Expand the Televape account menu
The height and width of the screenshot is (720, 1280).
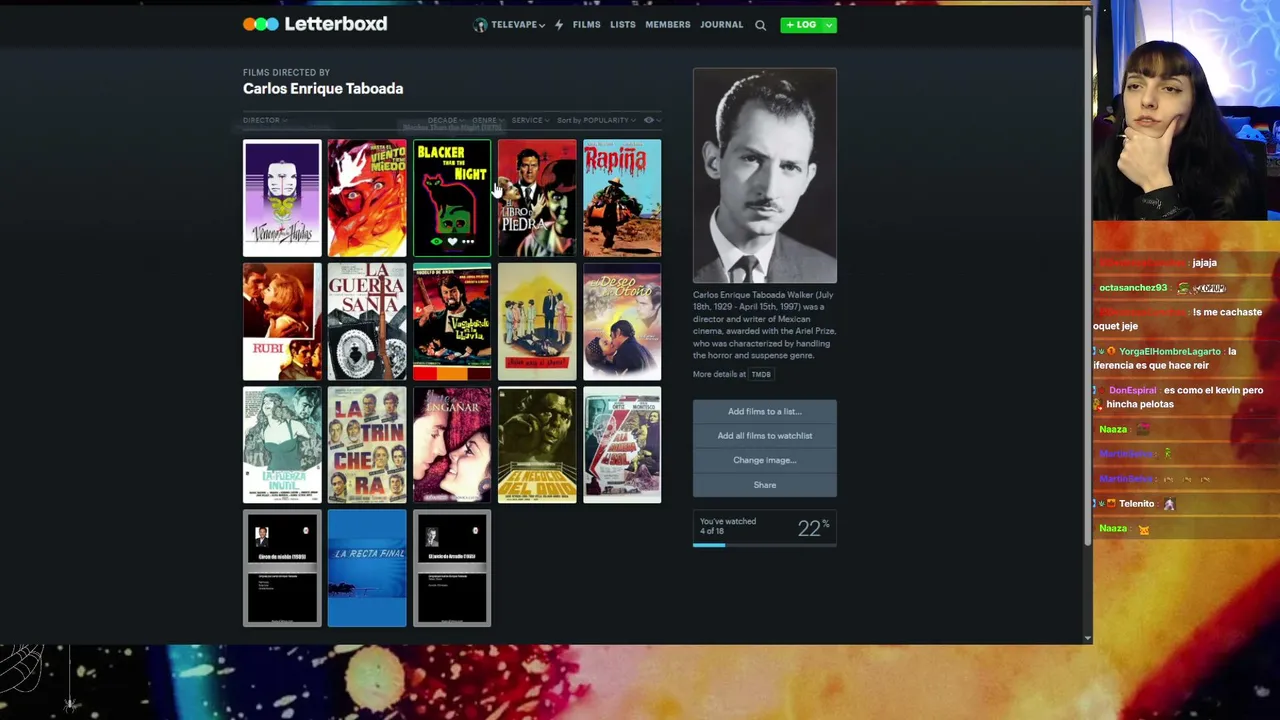[516, 25]
